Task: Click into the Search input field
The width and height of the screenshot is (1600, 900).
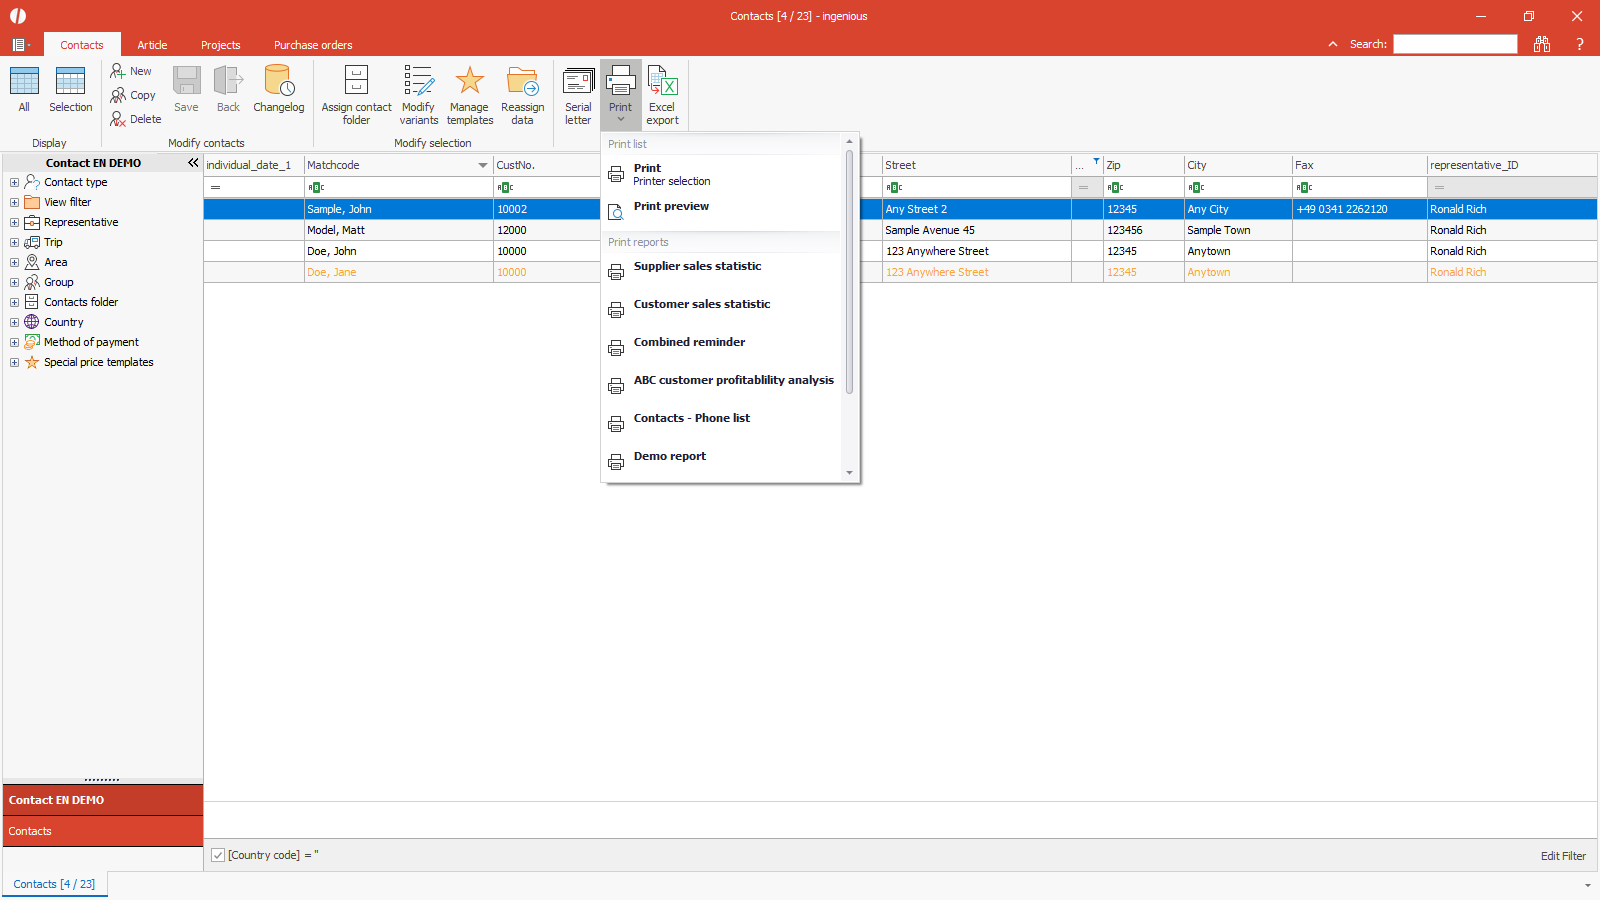Action: [x=1454, y=44]
